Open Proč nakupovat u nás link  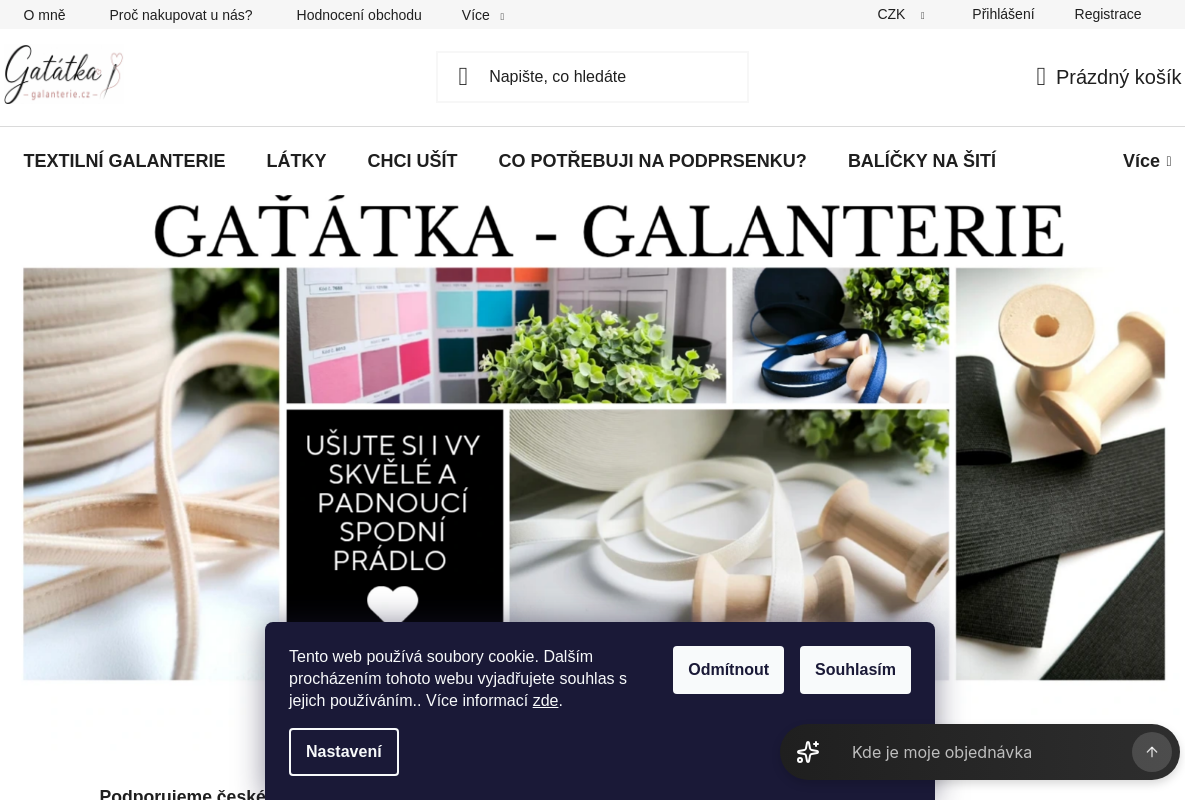181,15
